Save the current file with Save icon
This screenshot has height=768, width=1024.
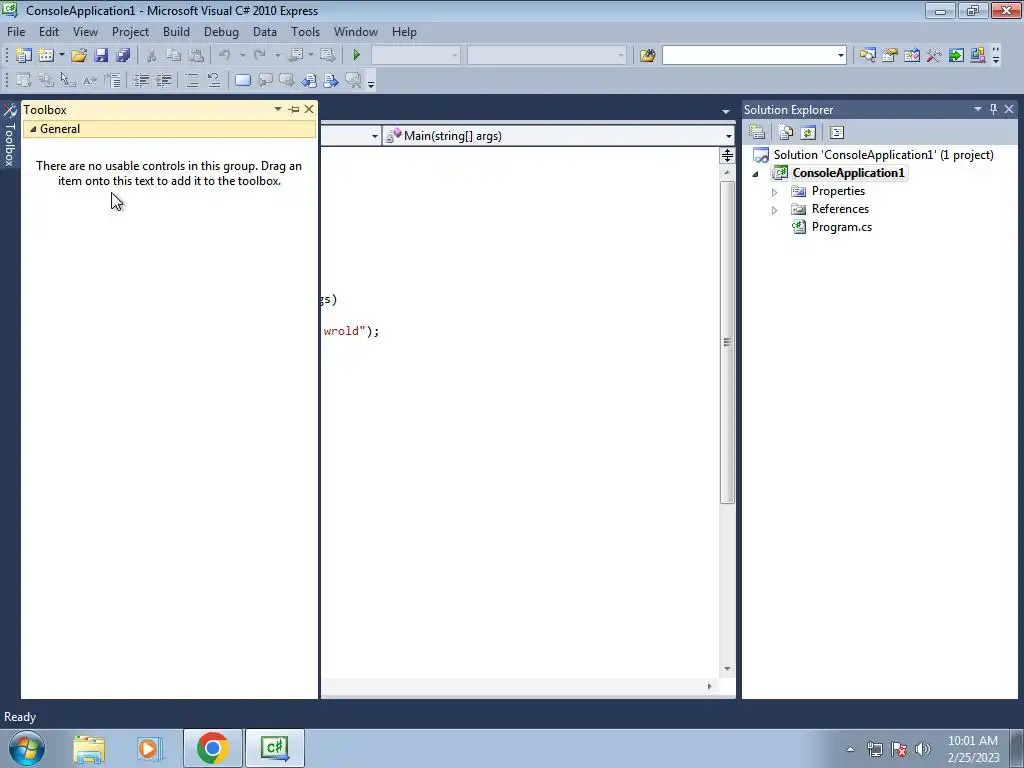pyautogui.click(x=101, y=56)
